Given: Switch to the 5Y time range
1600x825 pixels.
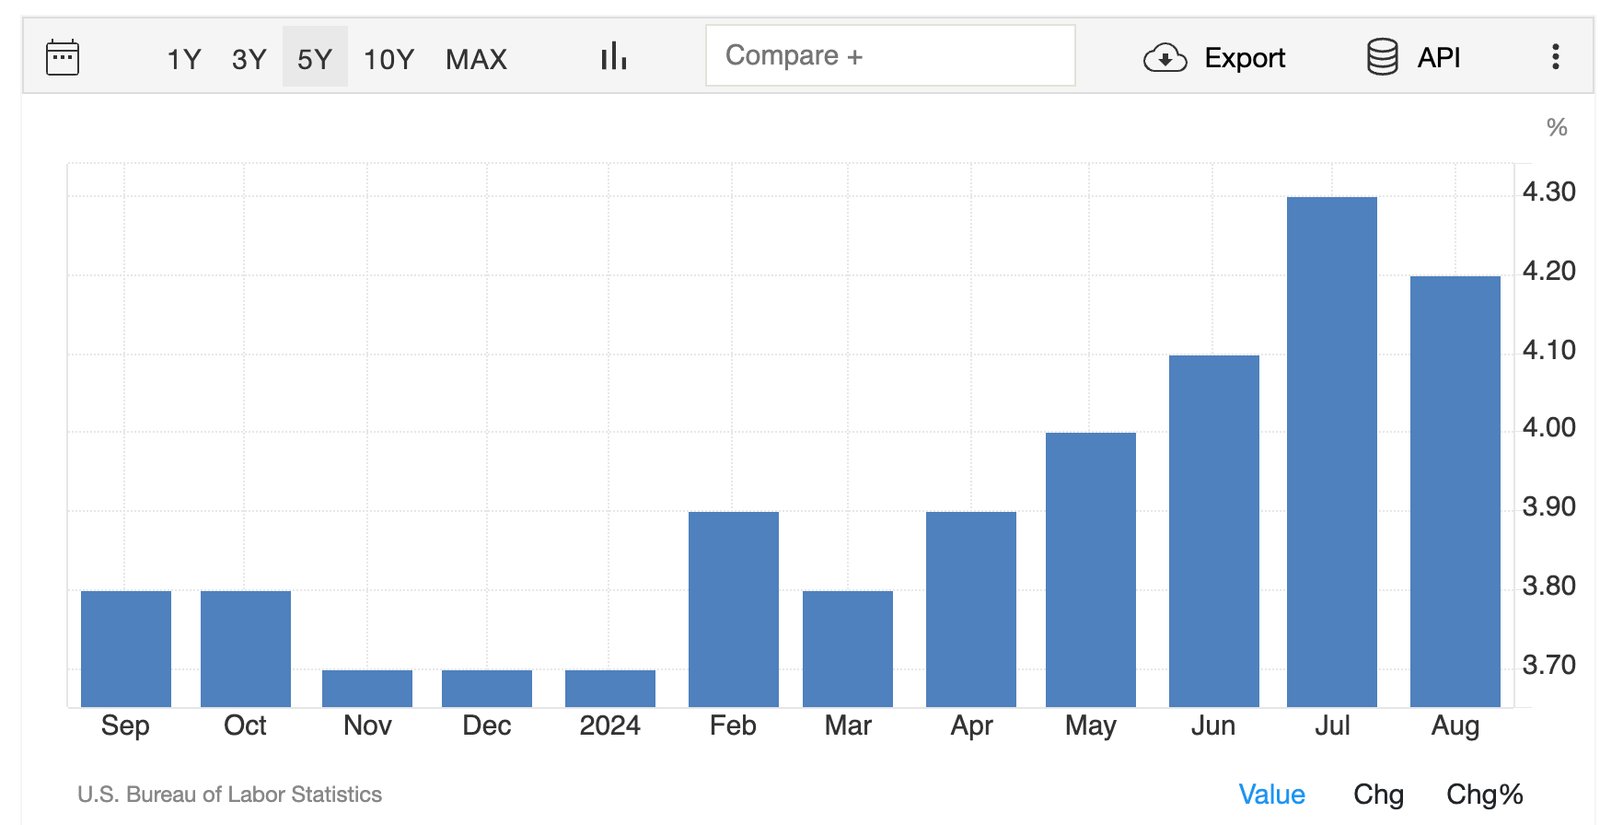Looking at the screenshot, I should pyautogui.click(x=314, y=59).
